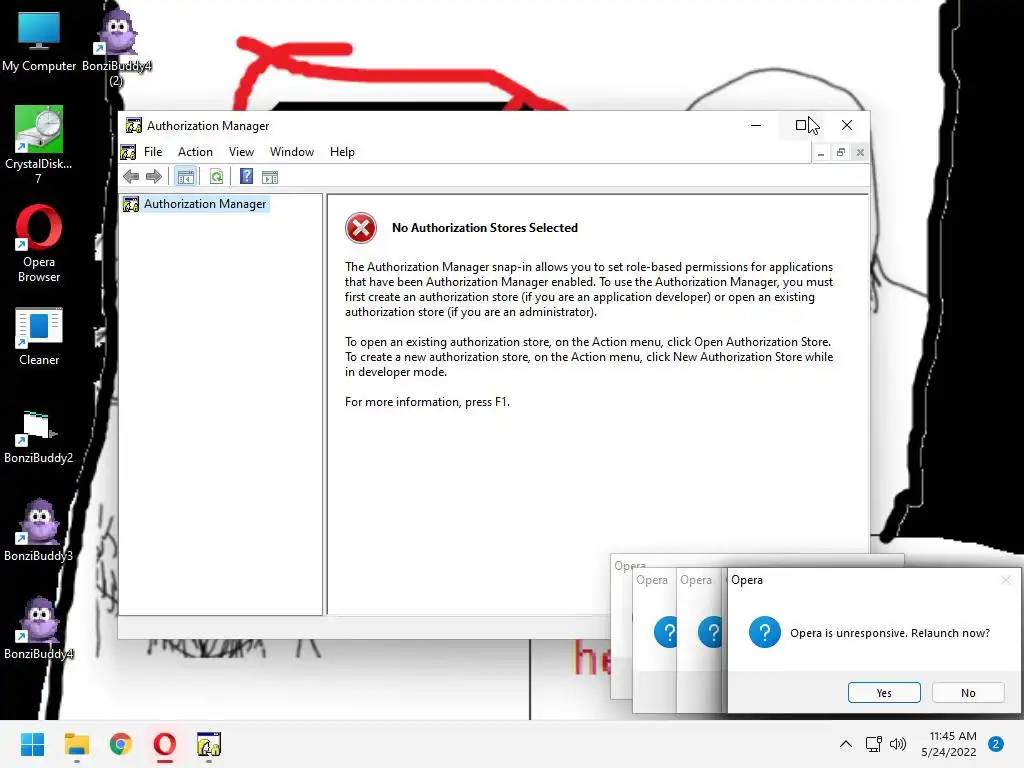Image resolution: width=1024 pixels, height=768 pixels.
Task: Expand the hidden system tray icons chevron
Action: pyautogui.click(x=846, y=744)
